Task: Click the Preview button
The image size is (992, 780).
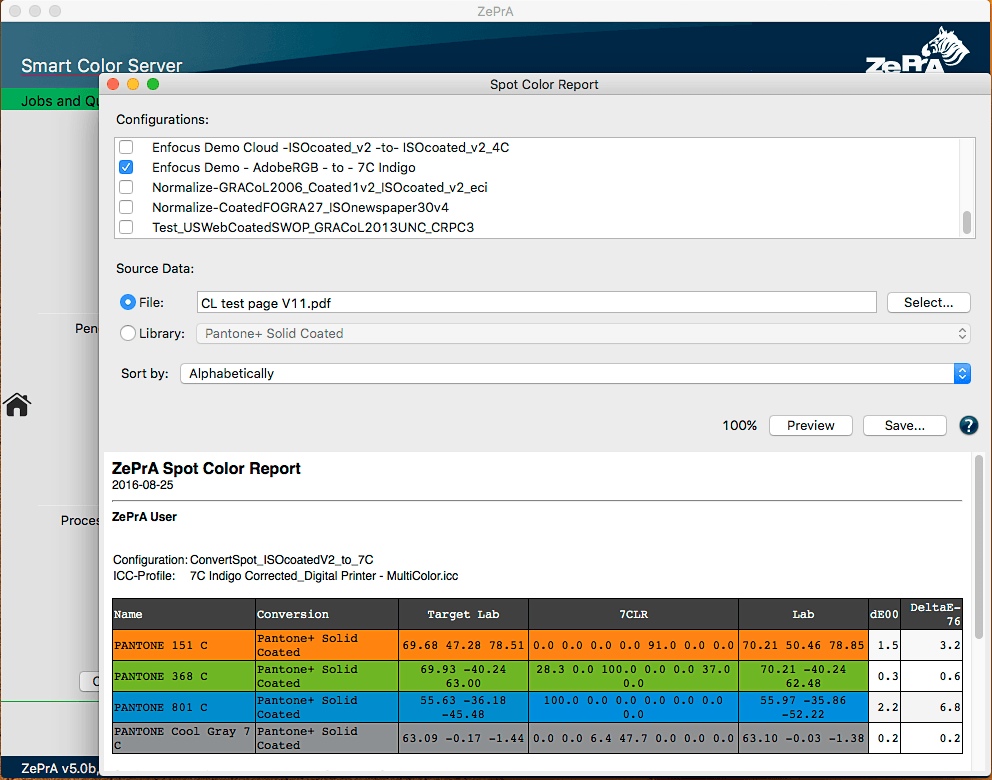Action: (x=810, y=425)
